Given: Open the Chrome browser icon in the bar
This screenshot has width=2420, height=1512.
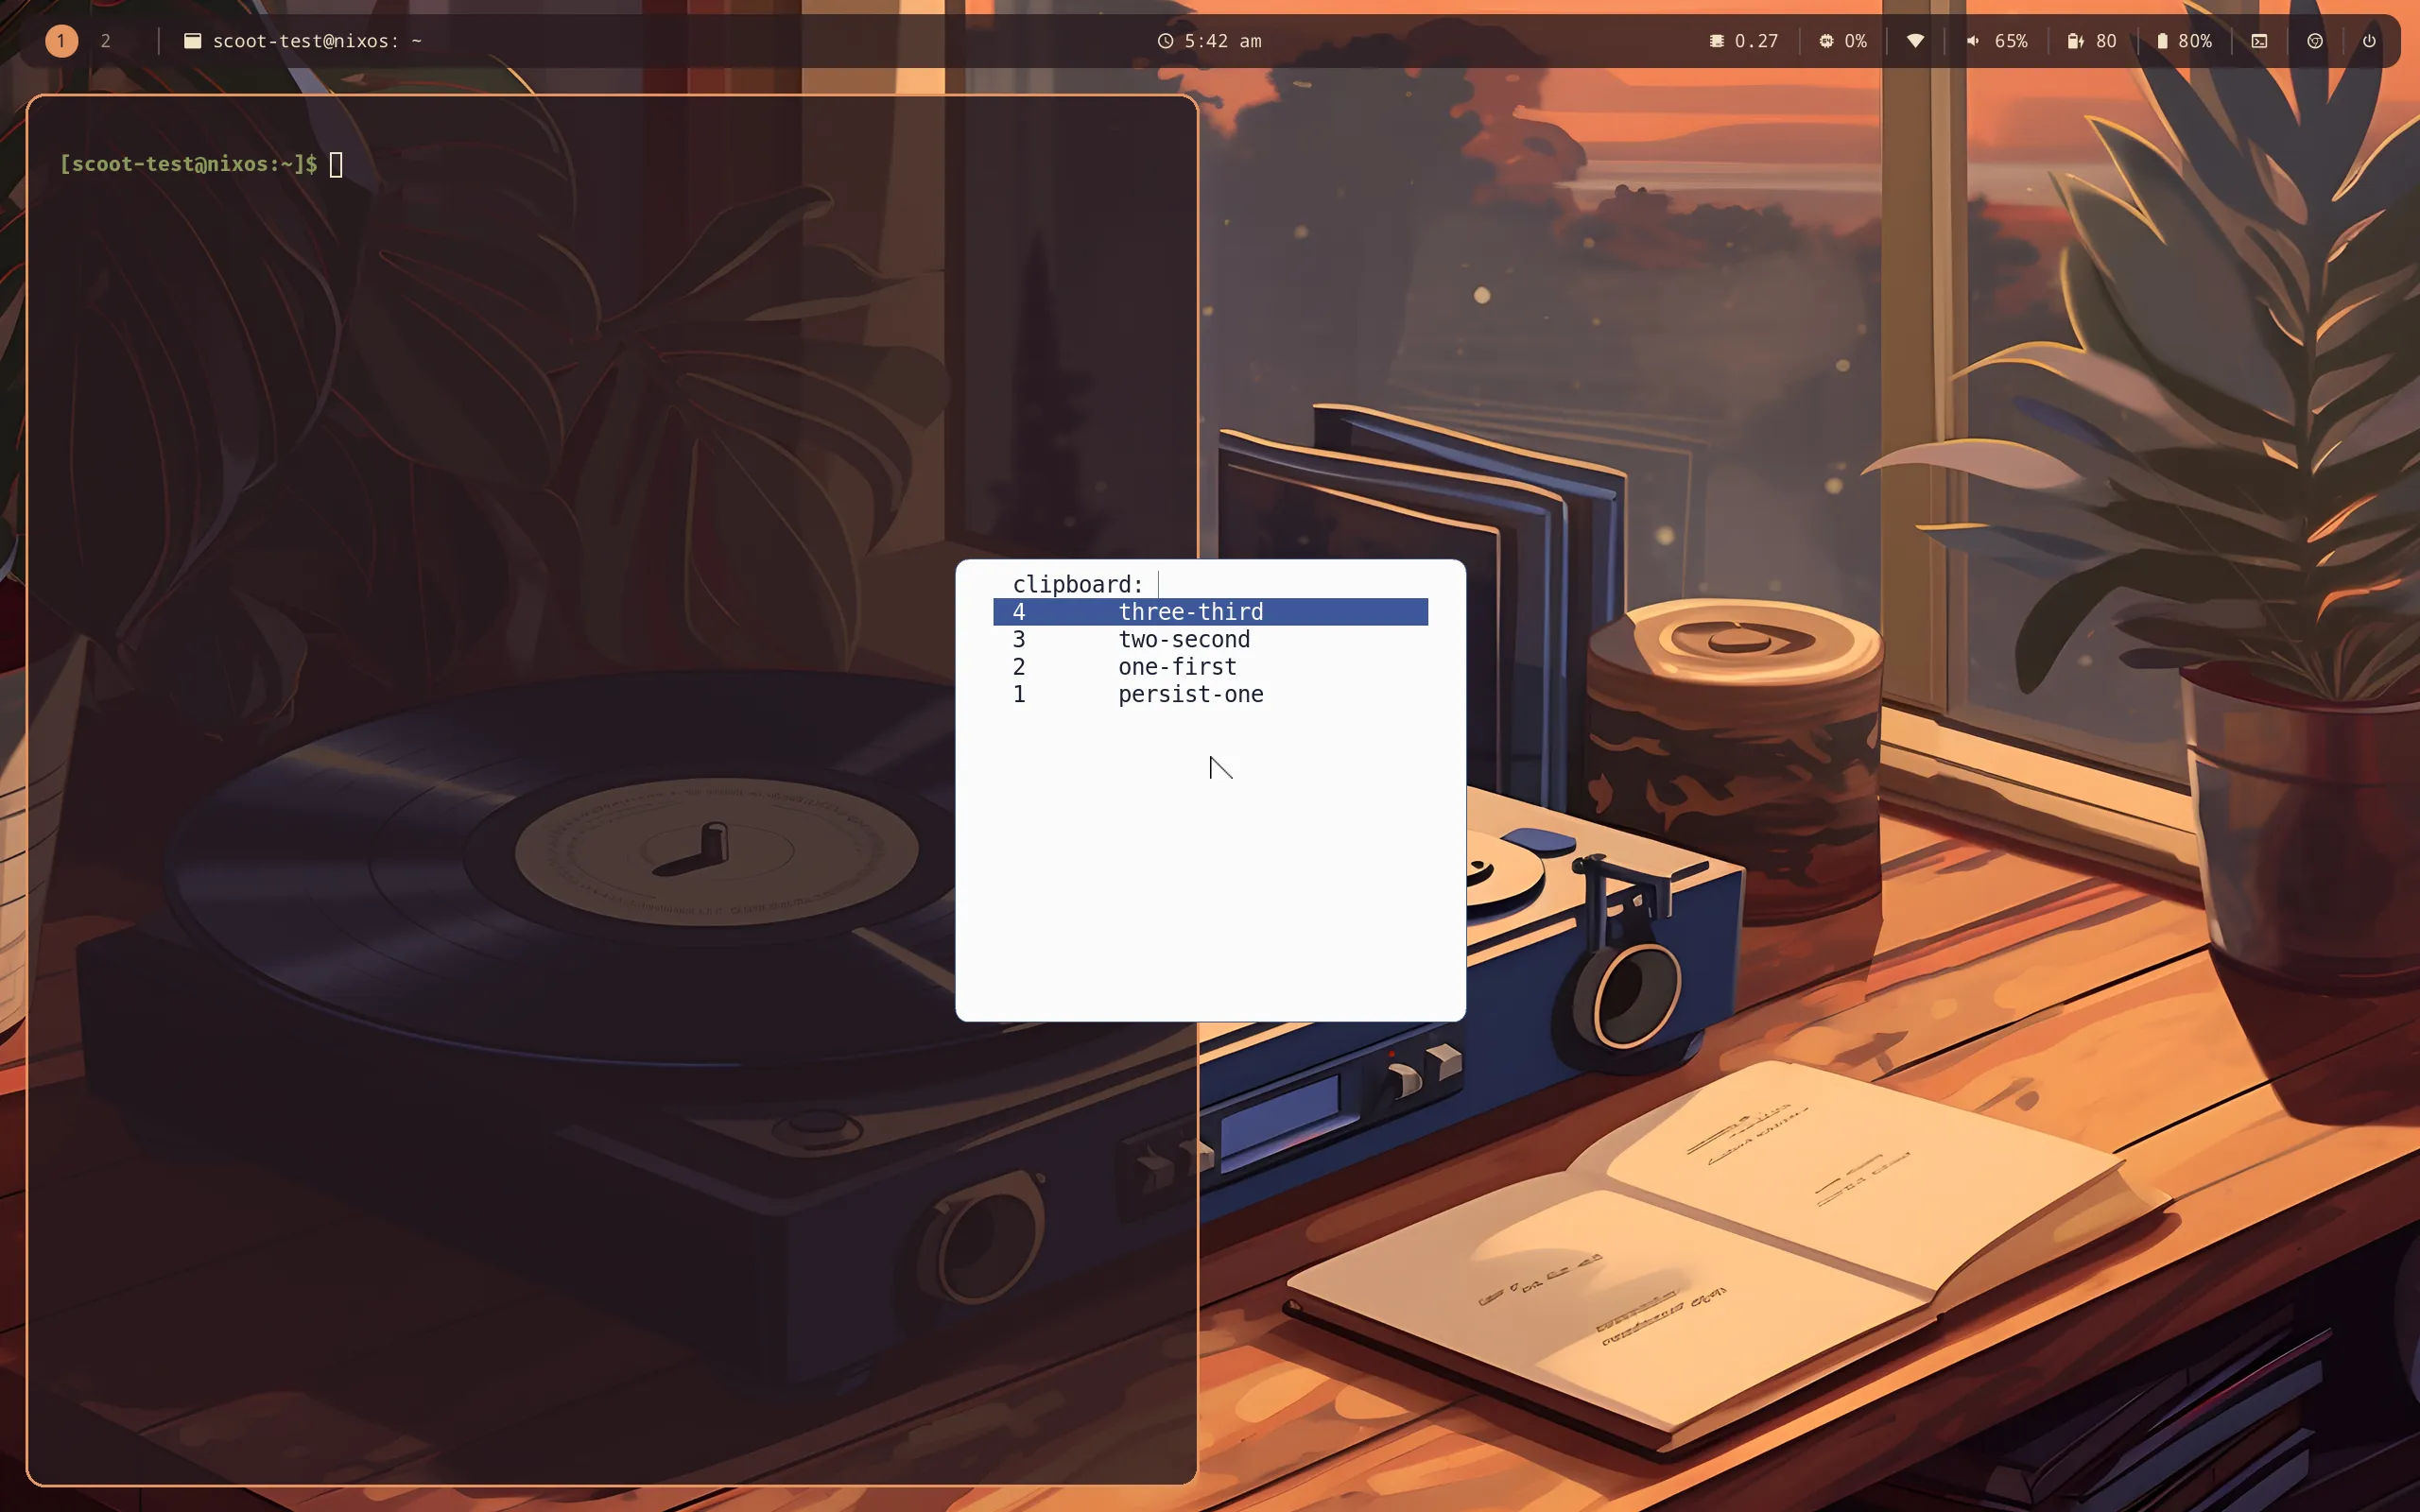Looking at the screenshot, I should click(2314, 41).
